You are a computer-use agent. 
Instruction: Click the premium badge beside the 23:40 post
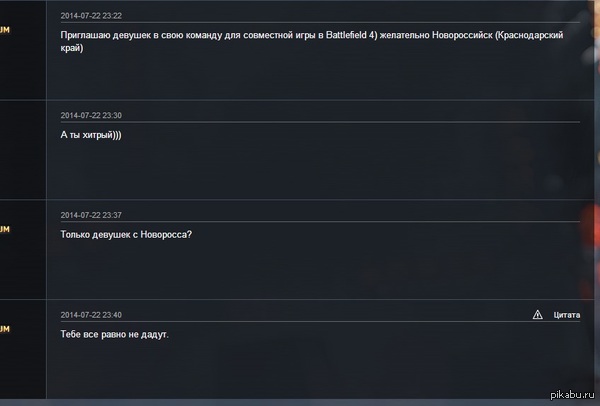coord(5,329)
